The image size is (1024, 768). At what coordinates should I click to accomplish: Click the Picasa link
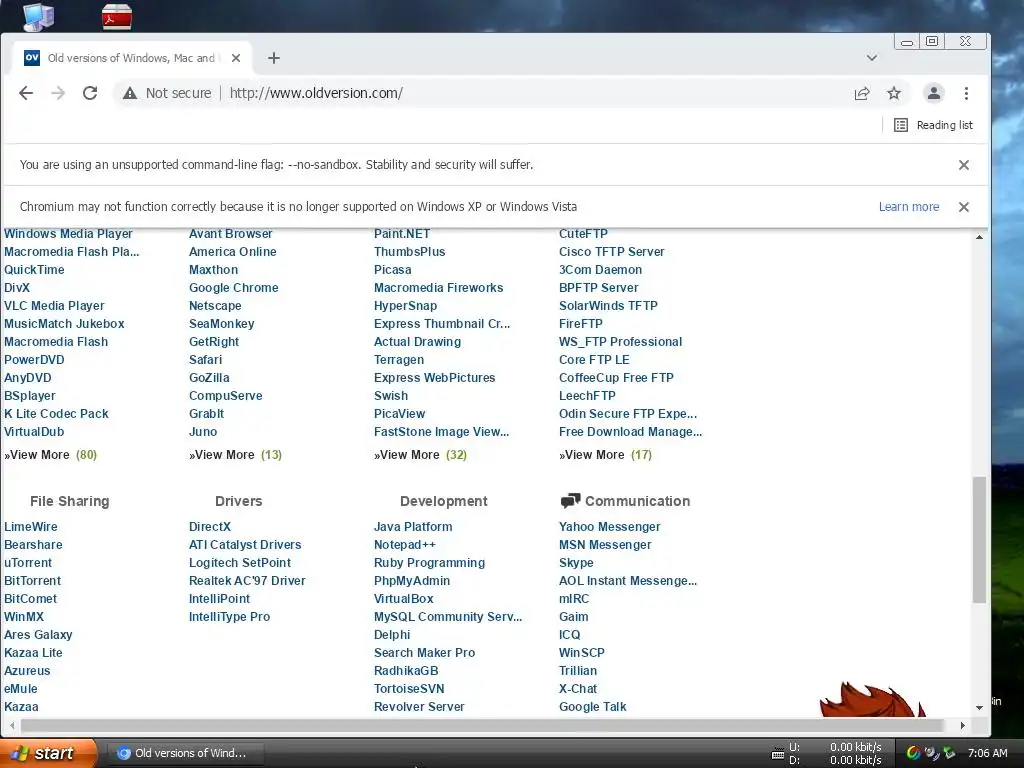[392, 270]
